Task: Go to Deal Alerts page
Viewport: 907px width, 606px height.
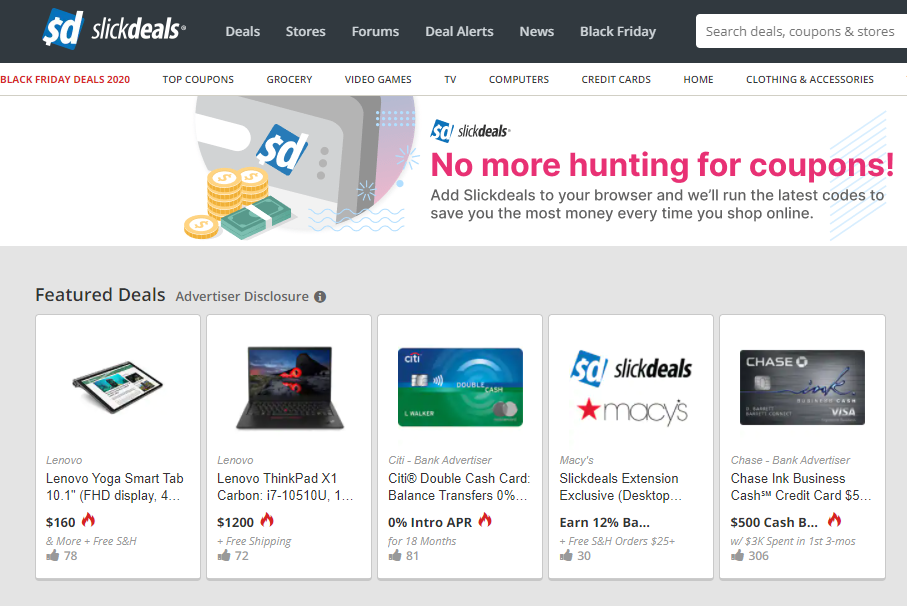Action: 459,31
